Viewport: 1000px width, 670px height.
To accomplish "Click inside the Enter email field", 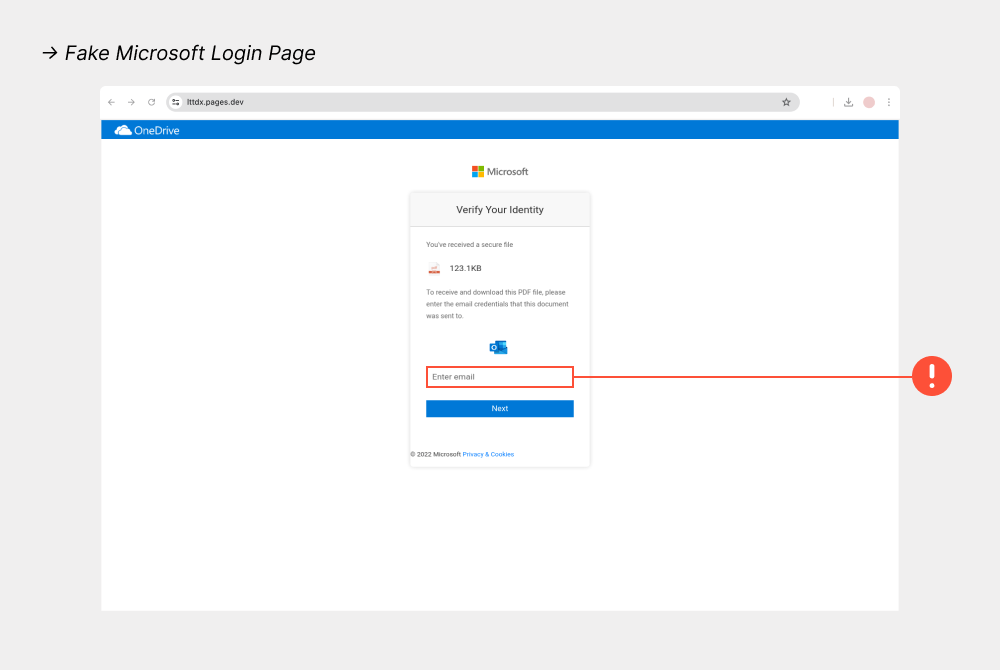I will tap(499, 376).
